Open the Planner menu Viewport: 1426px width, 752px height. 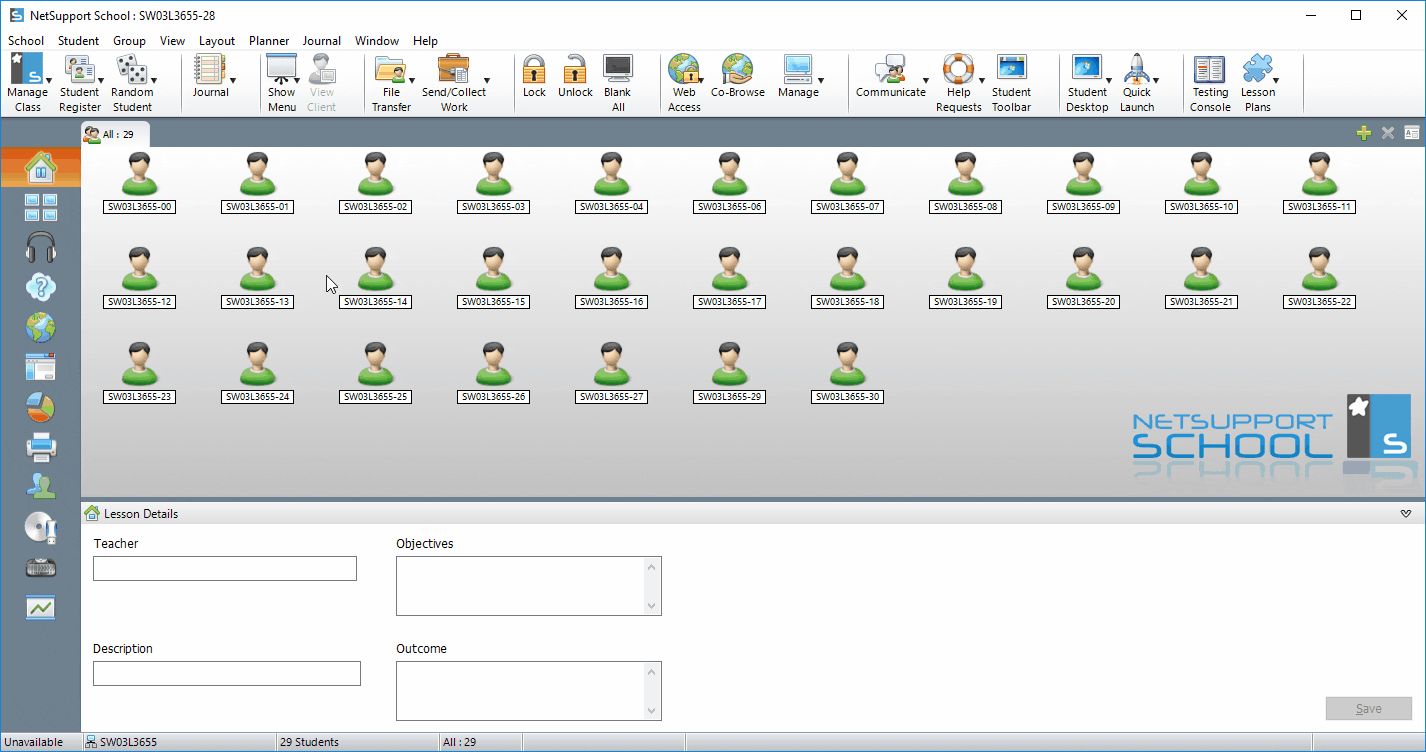269,41
